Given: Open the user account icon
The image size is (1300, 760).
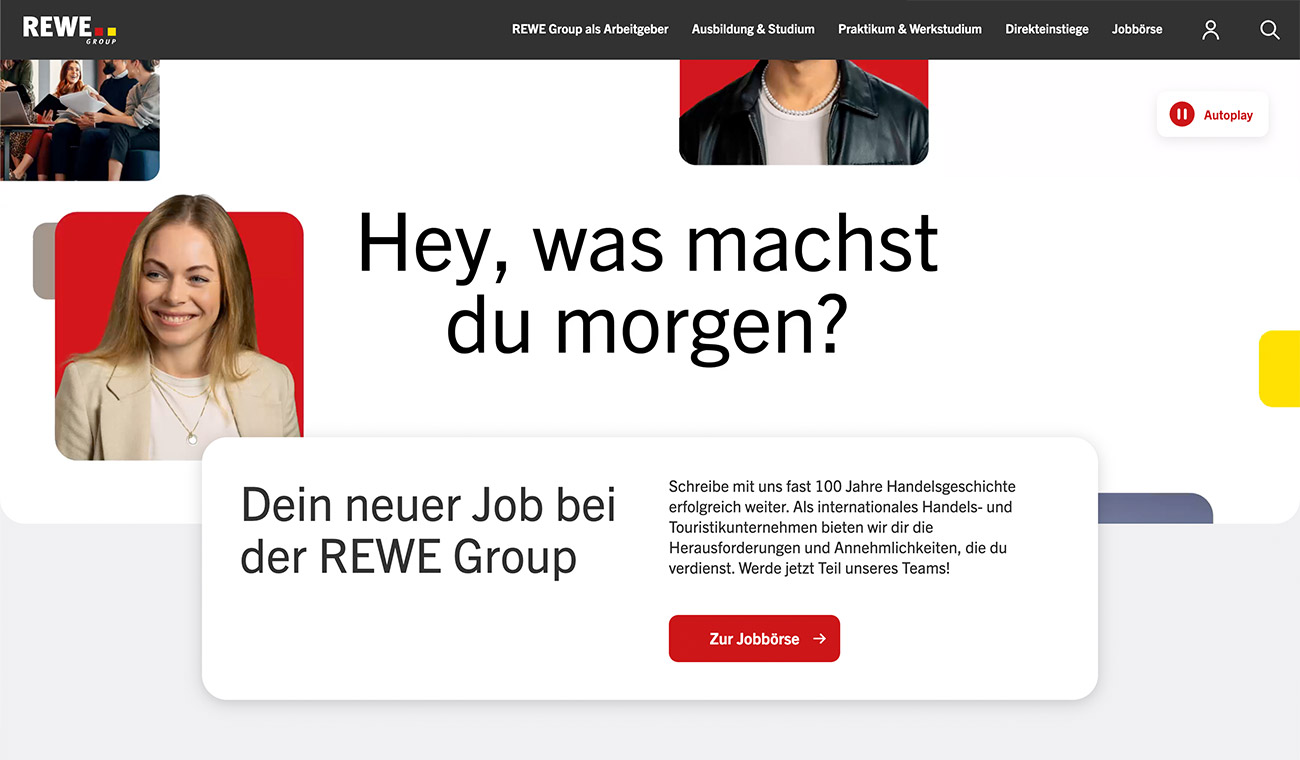Looking at the screenshot, I should coord(1211,30).
